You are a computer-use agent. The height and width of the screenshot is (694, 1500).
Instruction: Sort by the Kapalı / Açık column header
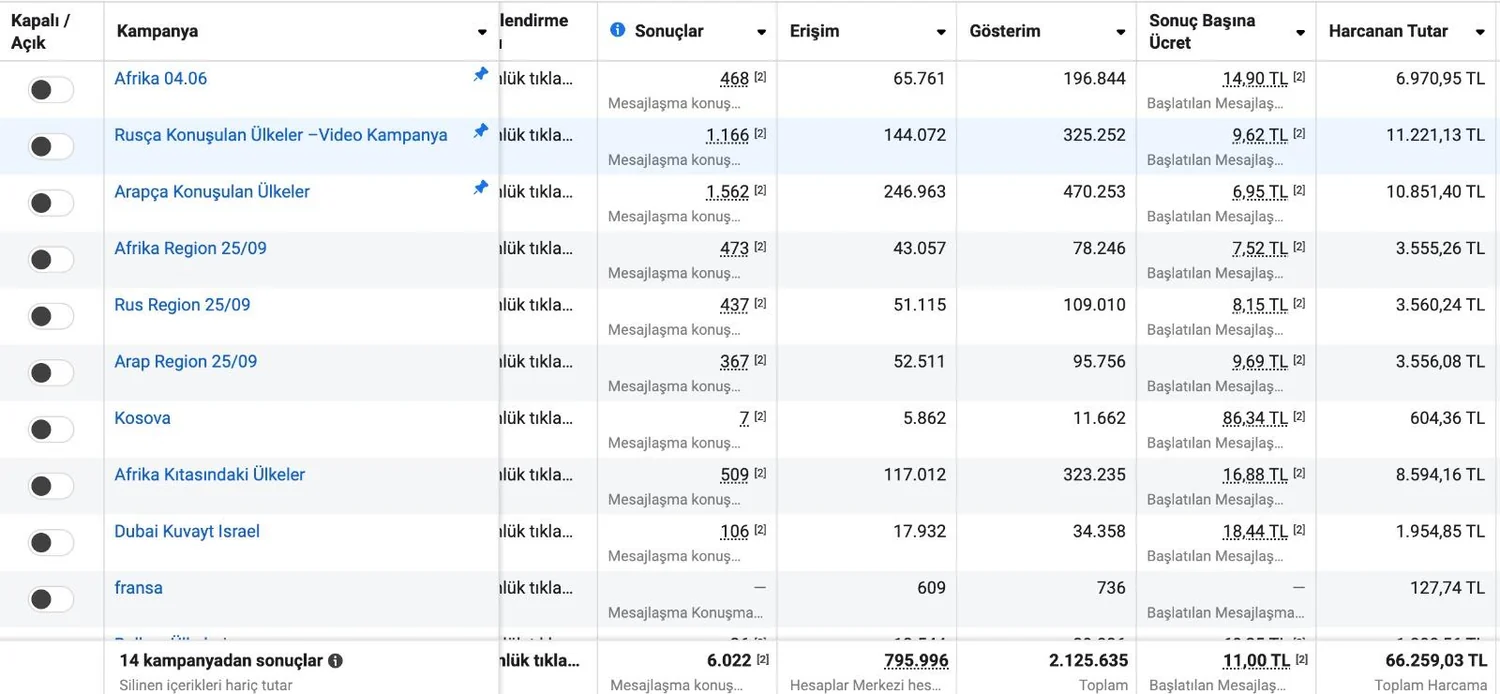coord(40,31)
